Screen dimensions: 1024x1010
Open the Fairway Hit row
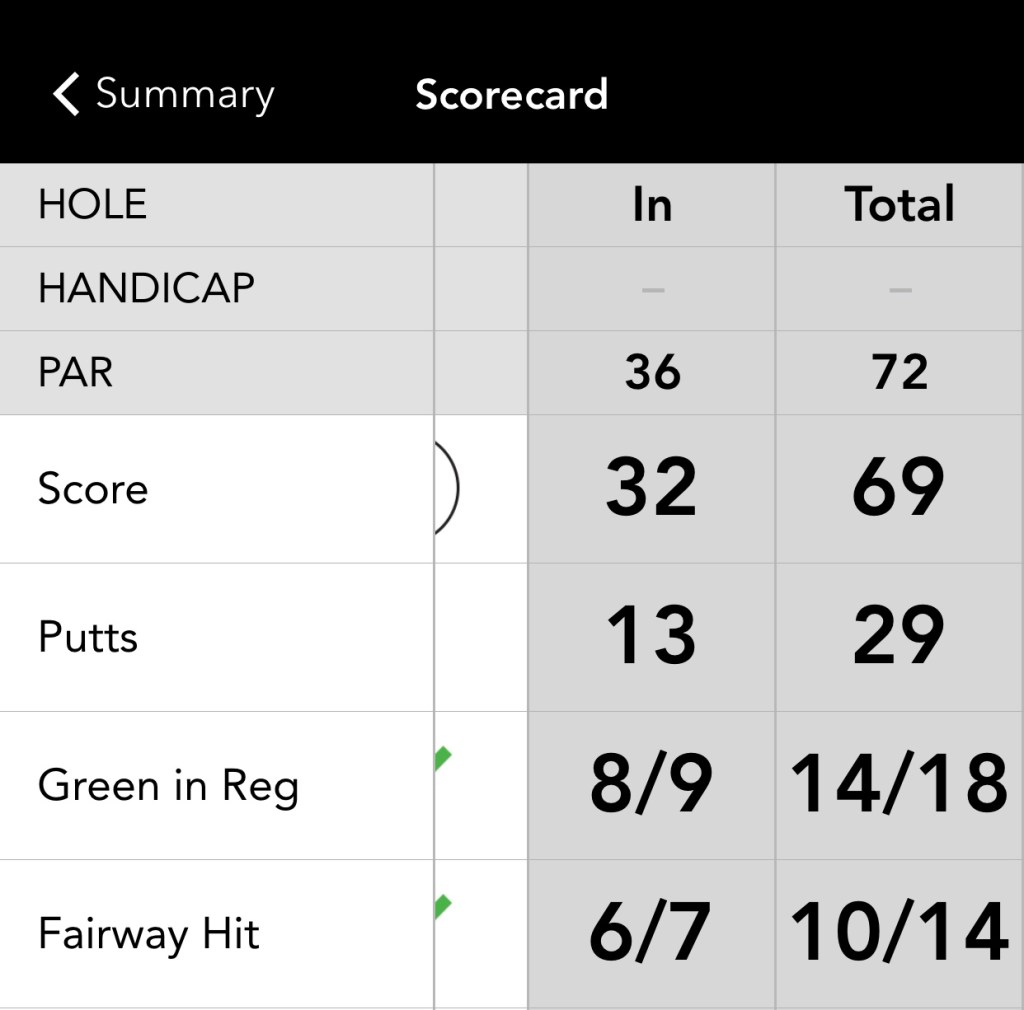pos(149,934)
